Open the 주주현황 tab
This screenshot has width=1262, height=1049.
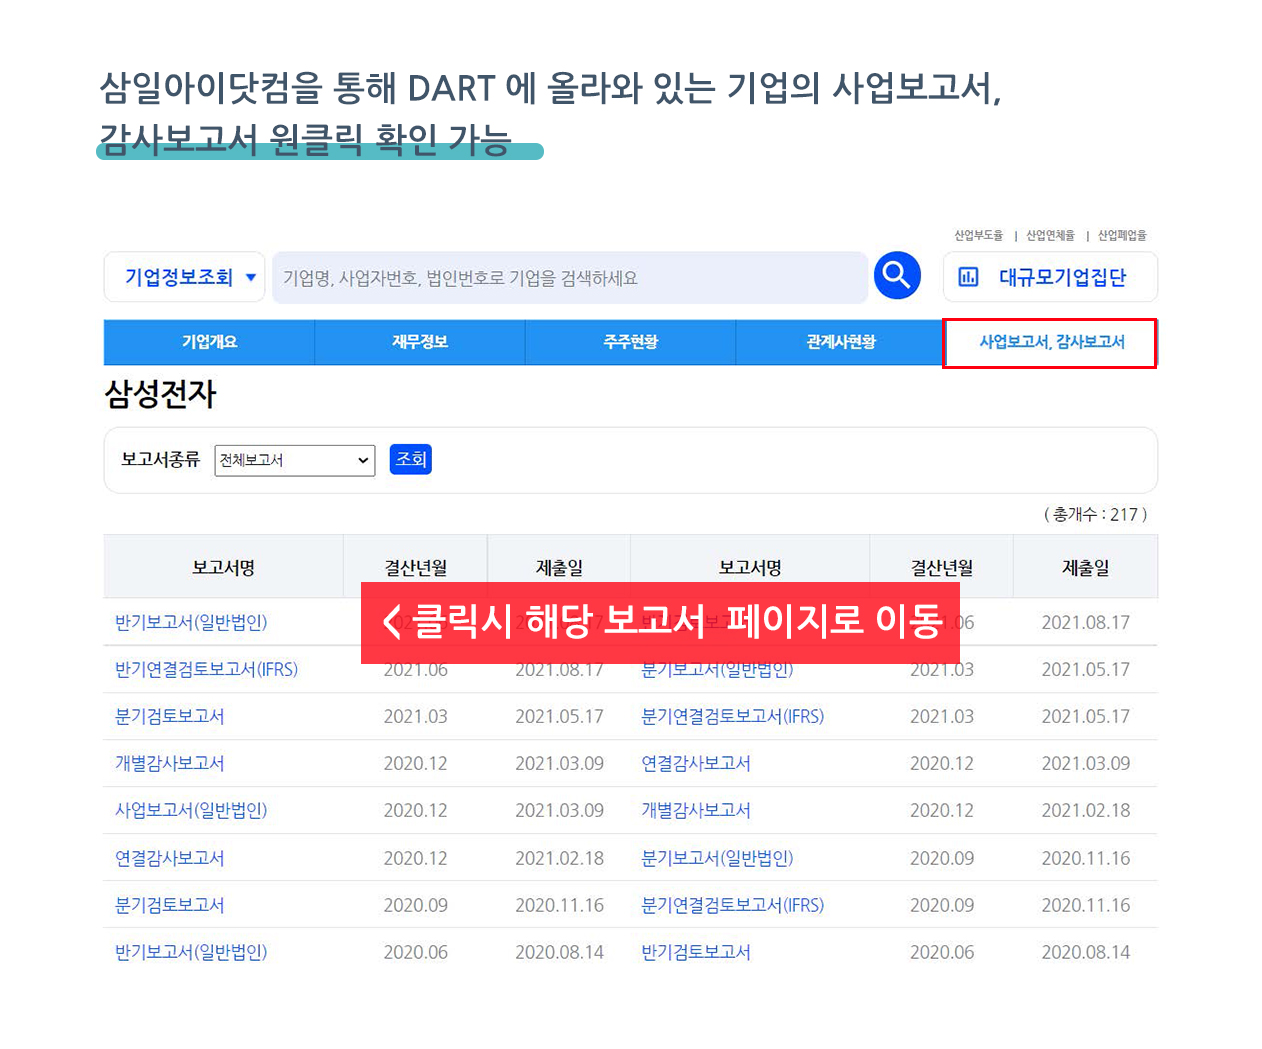click(x=630, y=342)
